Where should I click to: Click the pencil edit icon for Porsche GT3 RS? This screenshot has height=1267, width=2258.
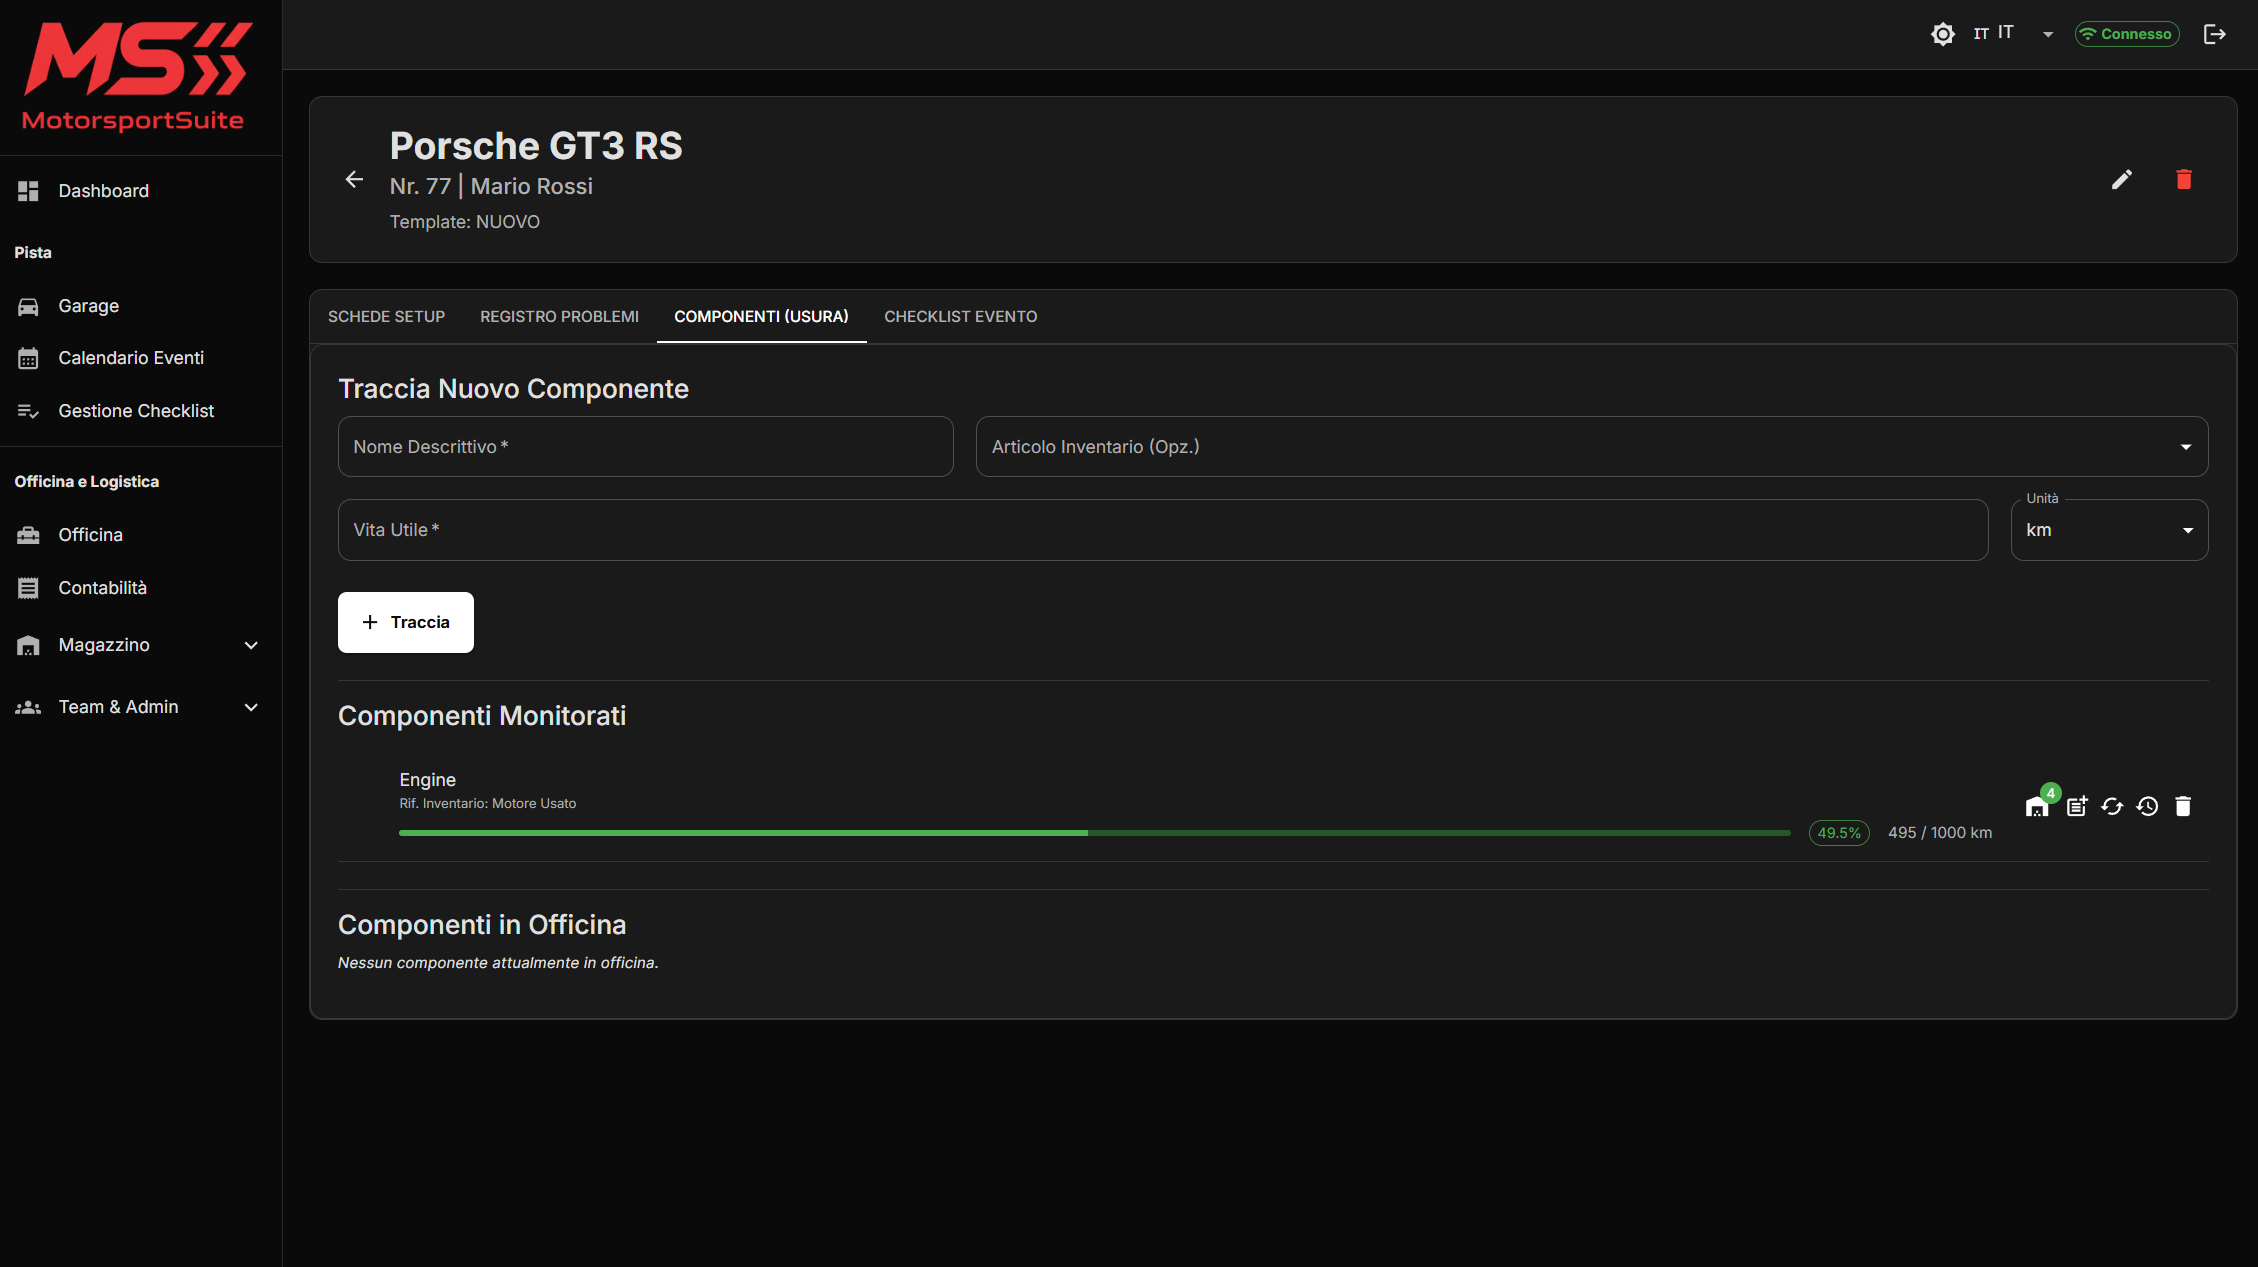[x=2121, y=179]
